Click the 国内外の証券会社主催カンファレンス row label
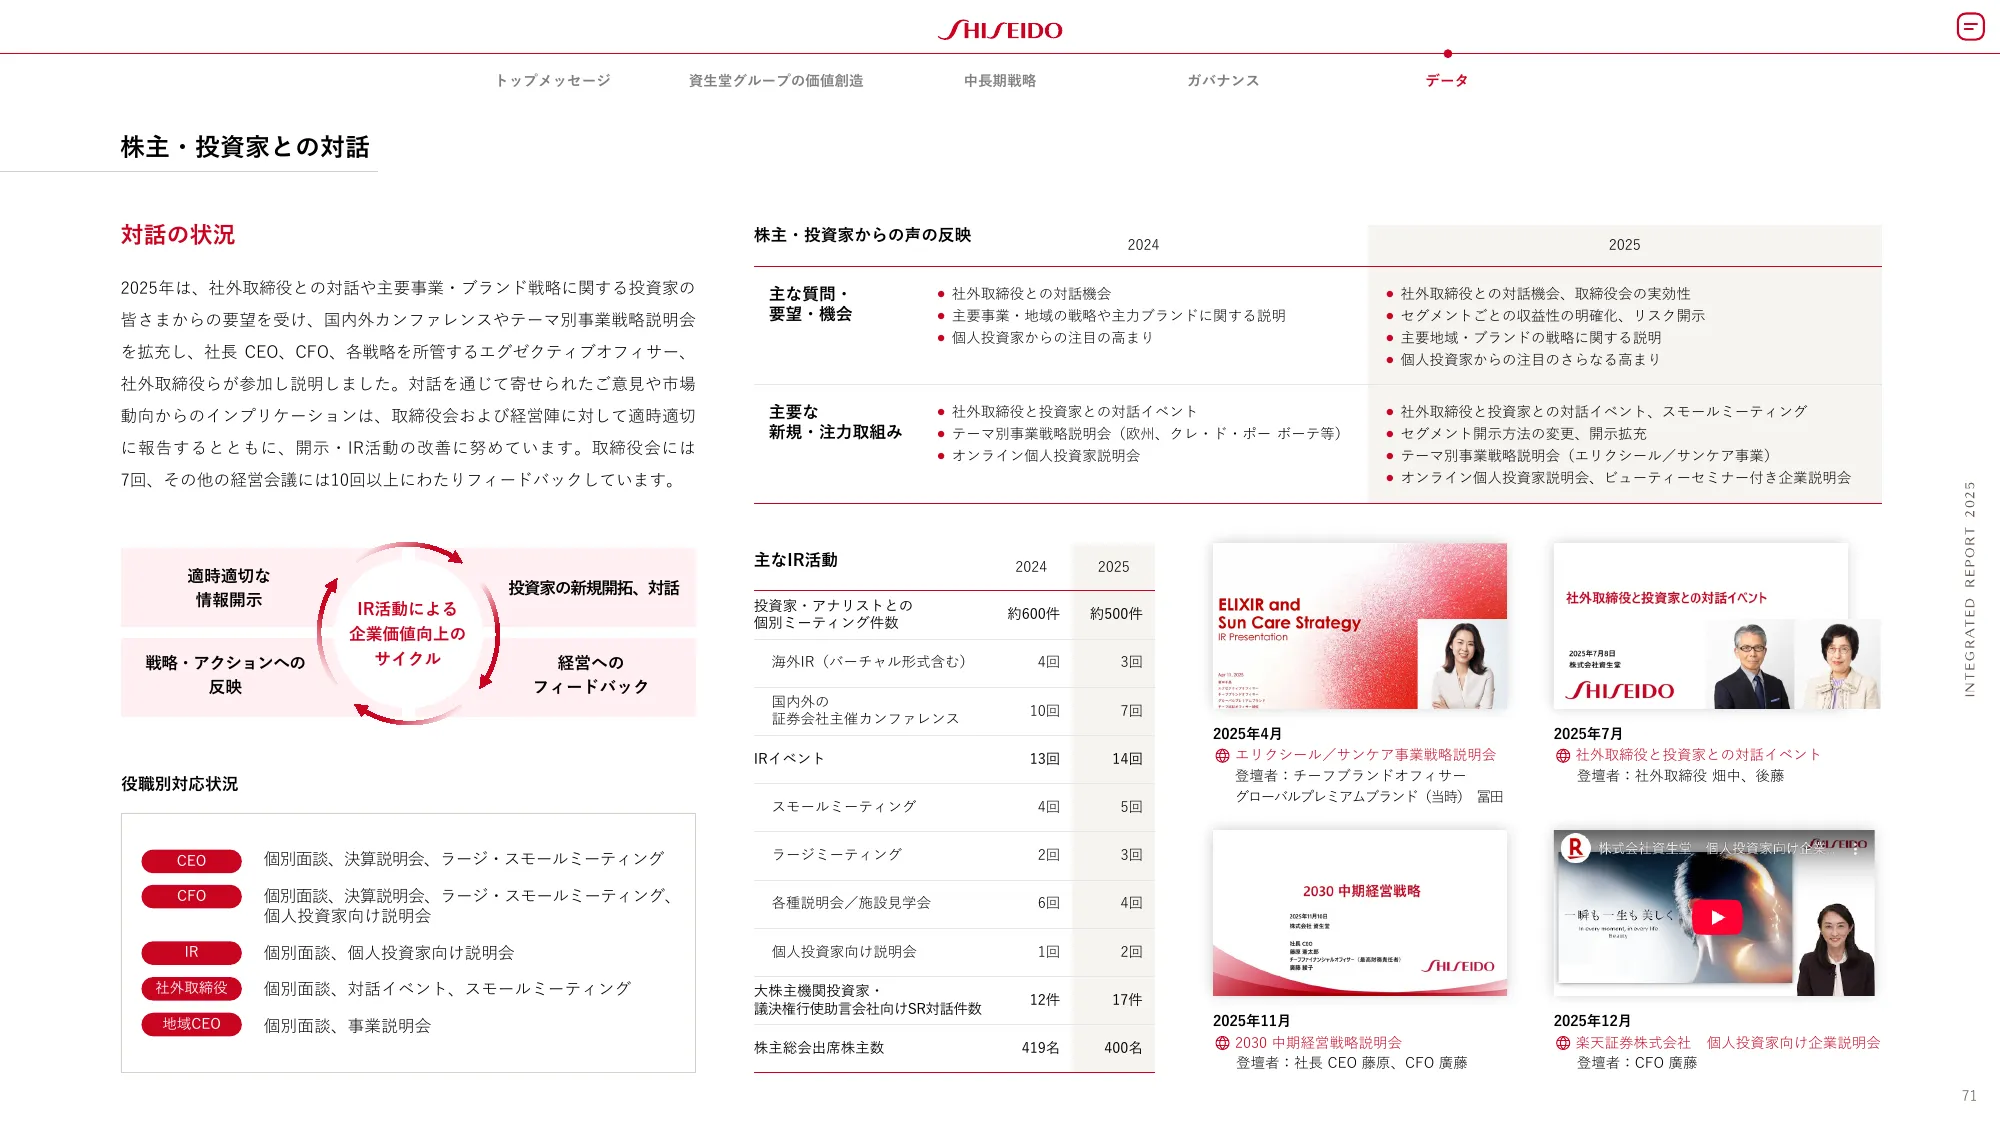 [865, 710]
